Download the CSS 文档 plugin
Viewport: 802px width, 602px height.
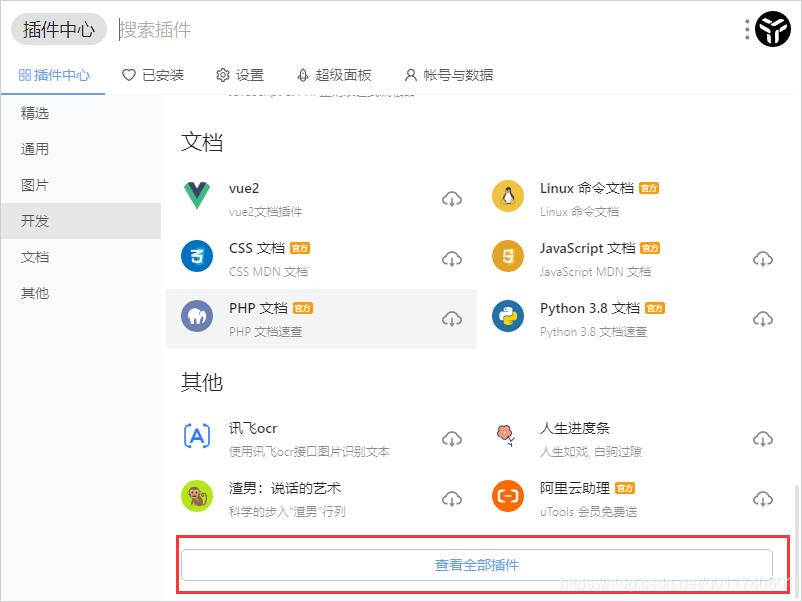452,259
